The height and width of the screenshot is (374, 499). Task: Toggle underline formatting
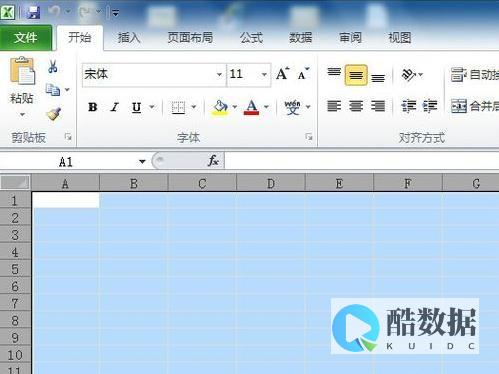click(136, 107)
